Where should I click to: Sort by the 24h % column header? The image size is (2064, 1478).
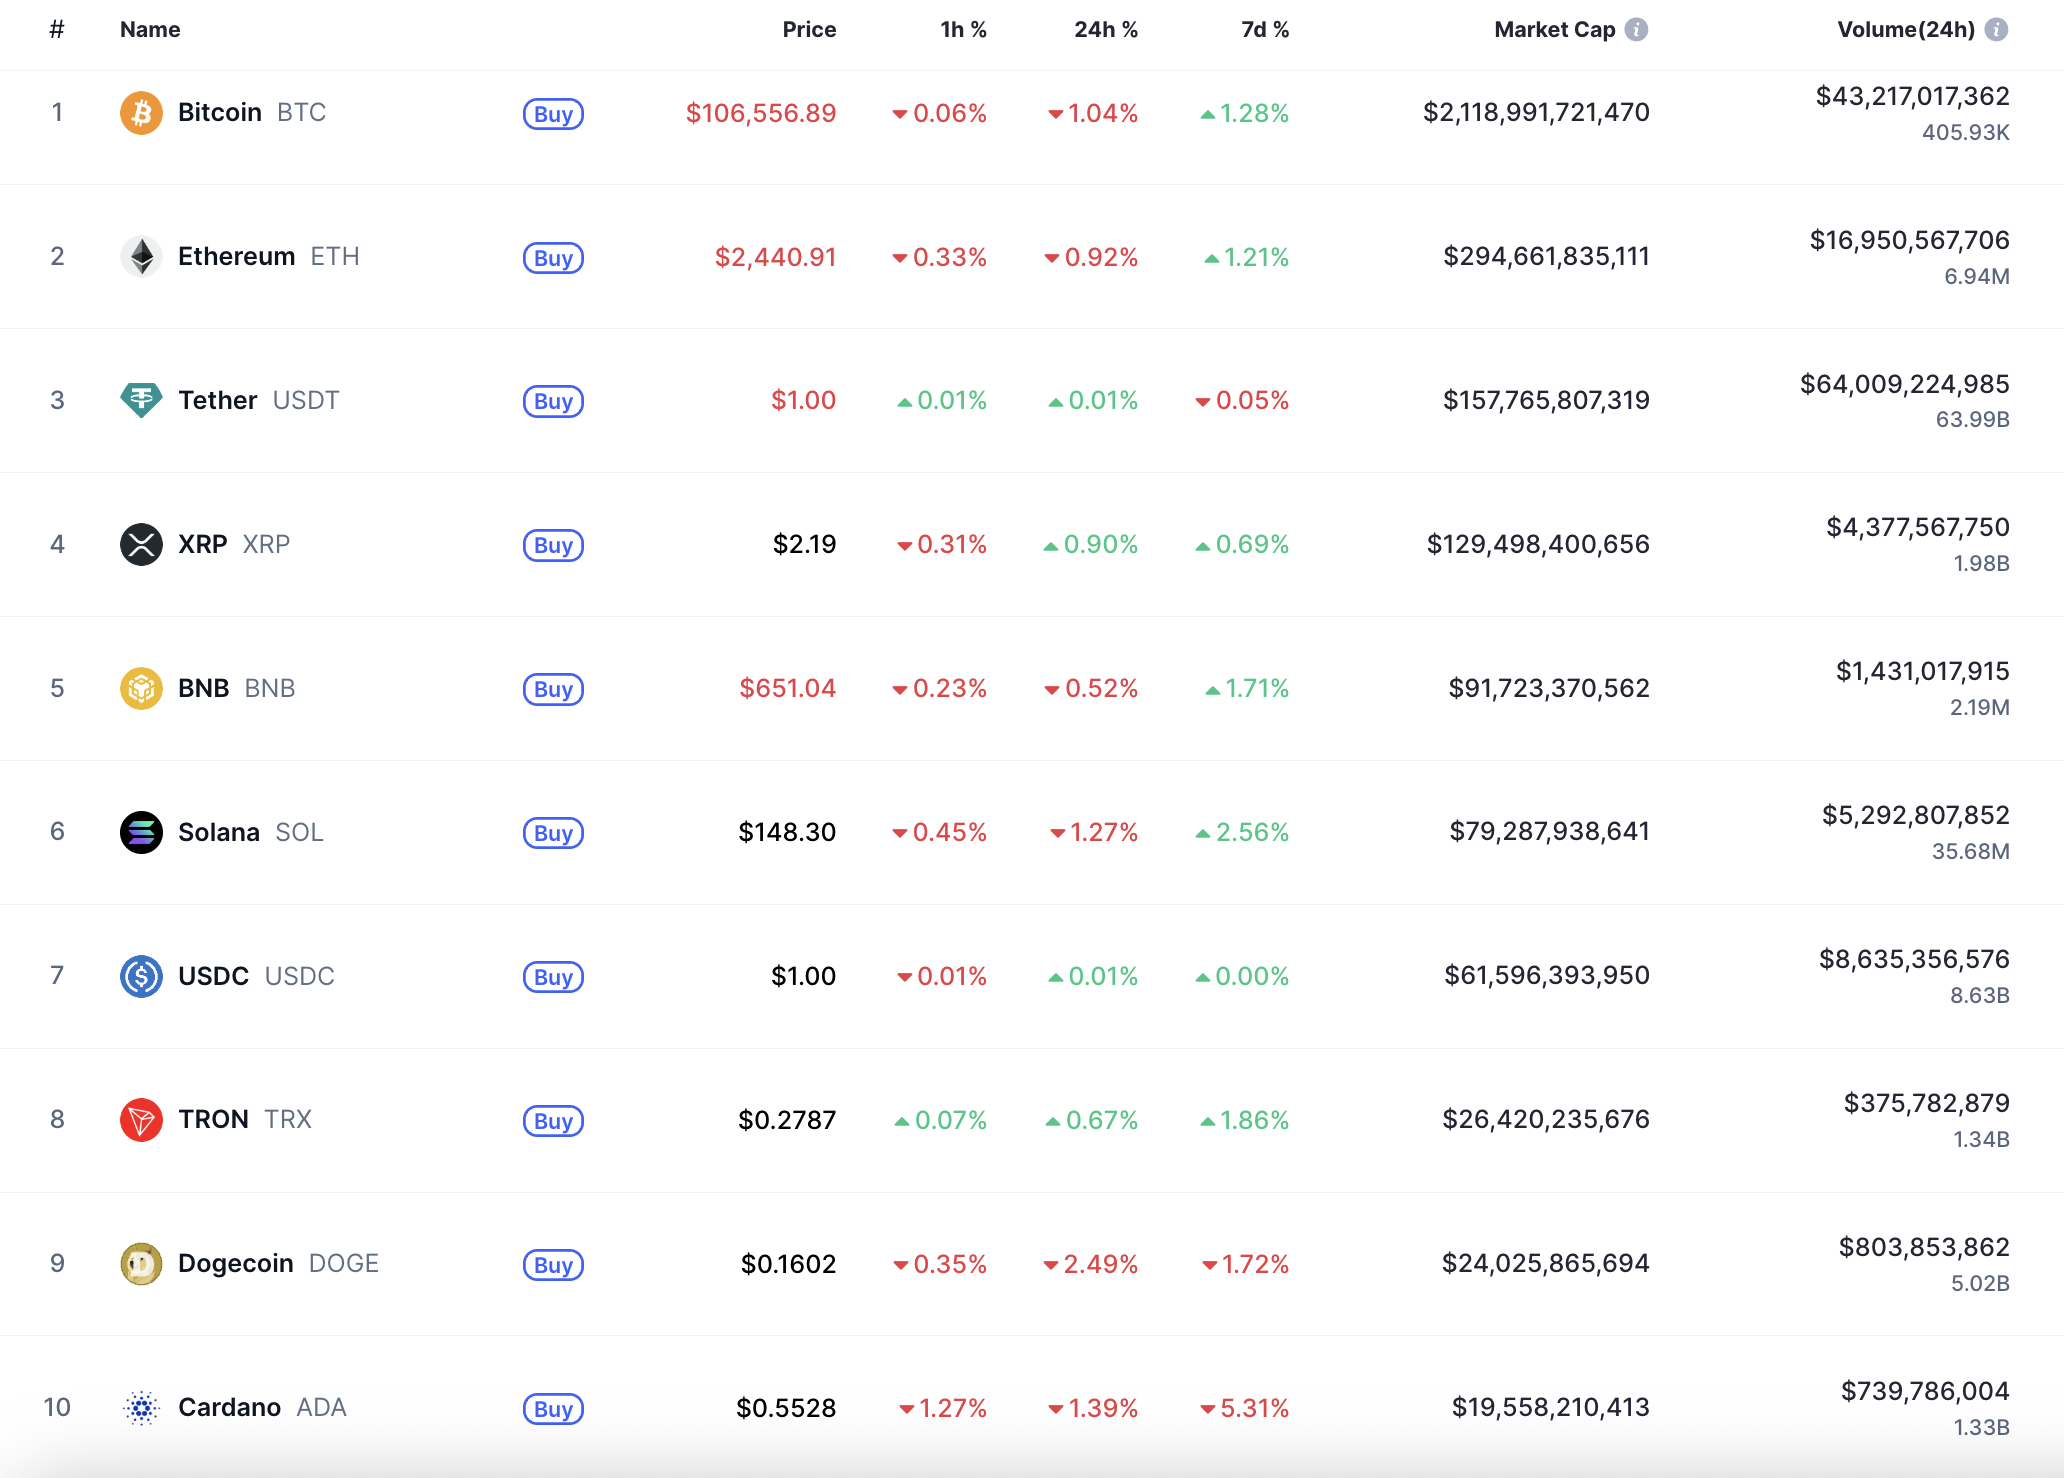[x=1106, y=30]
